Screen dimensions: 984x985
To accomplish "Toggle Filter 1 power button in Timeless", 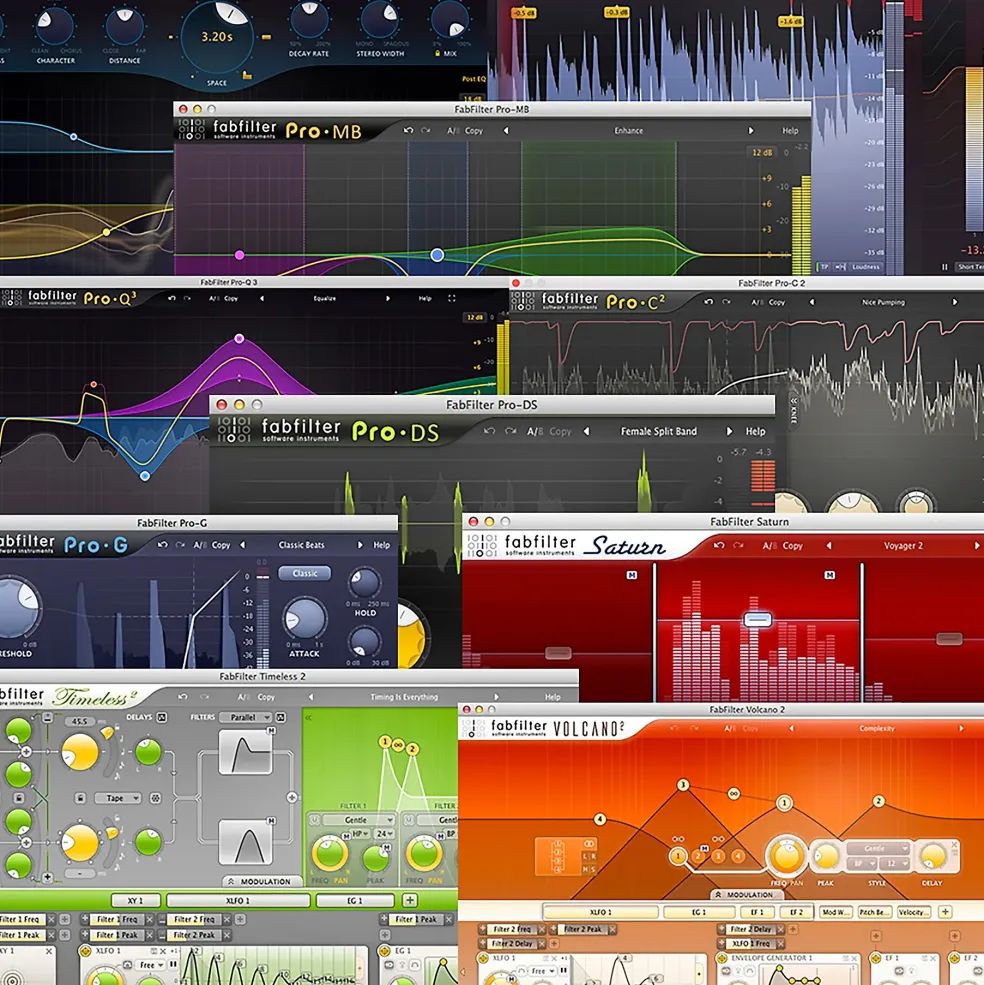I will 315,820.
